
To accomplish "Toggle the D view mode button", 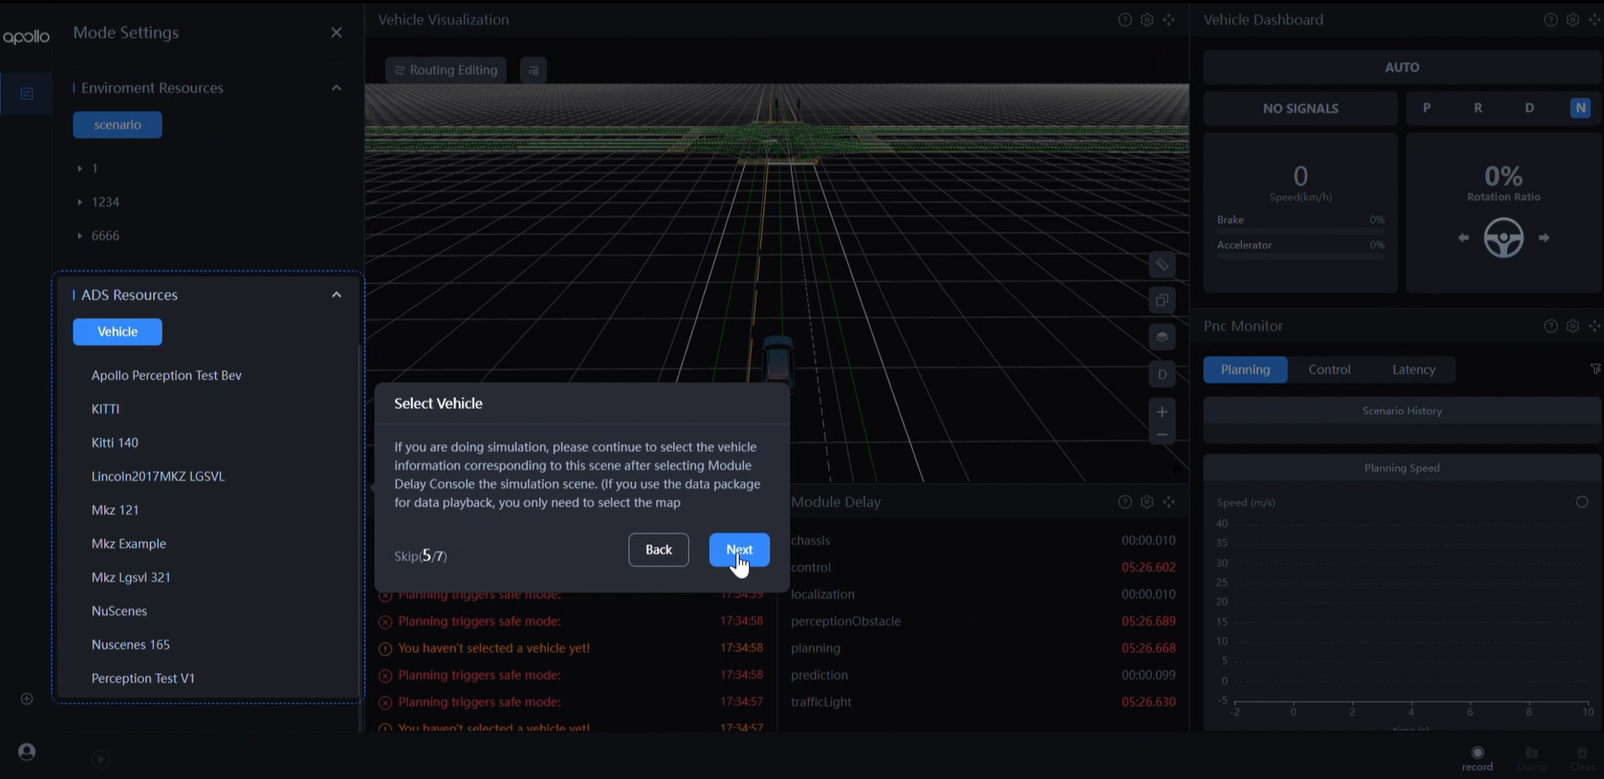I will 1162,375.
